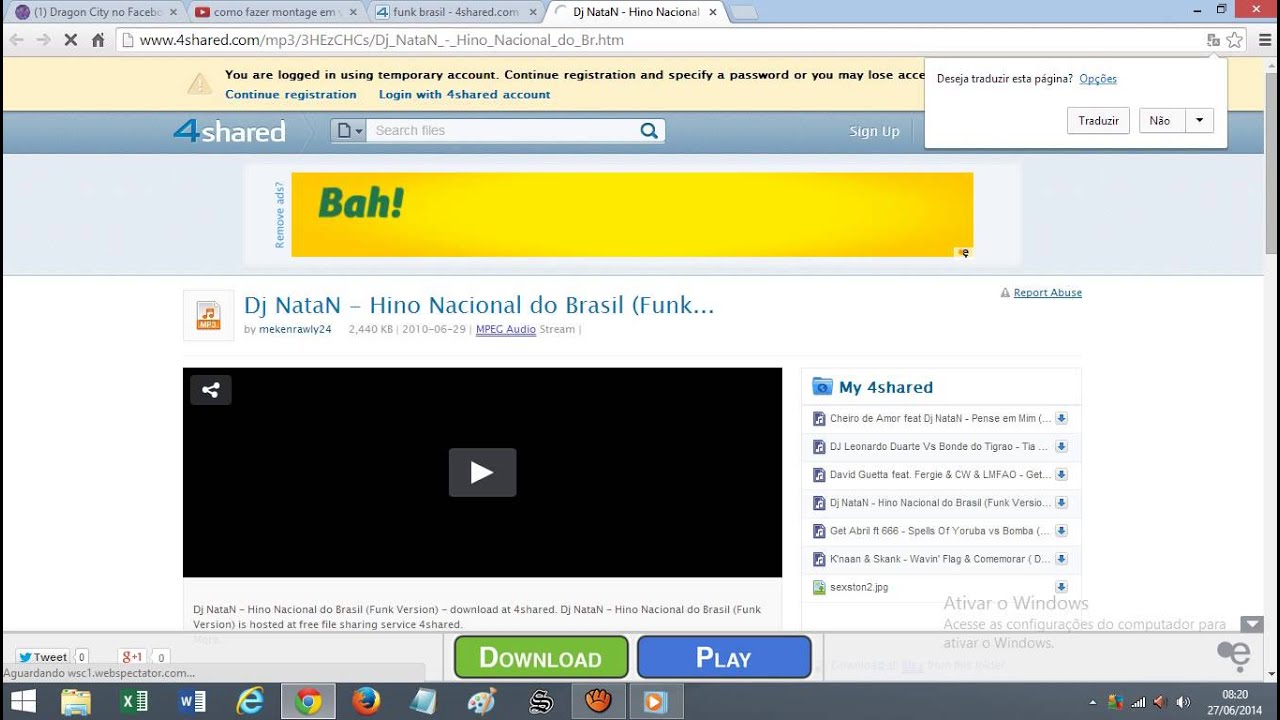Open a new tab button
The width and height of the screenshot is (1280, 720).
[x=744, y=13]
